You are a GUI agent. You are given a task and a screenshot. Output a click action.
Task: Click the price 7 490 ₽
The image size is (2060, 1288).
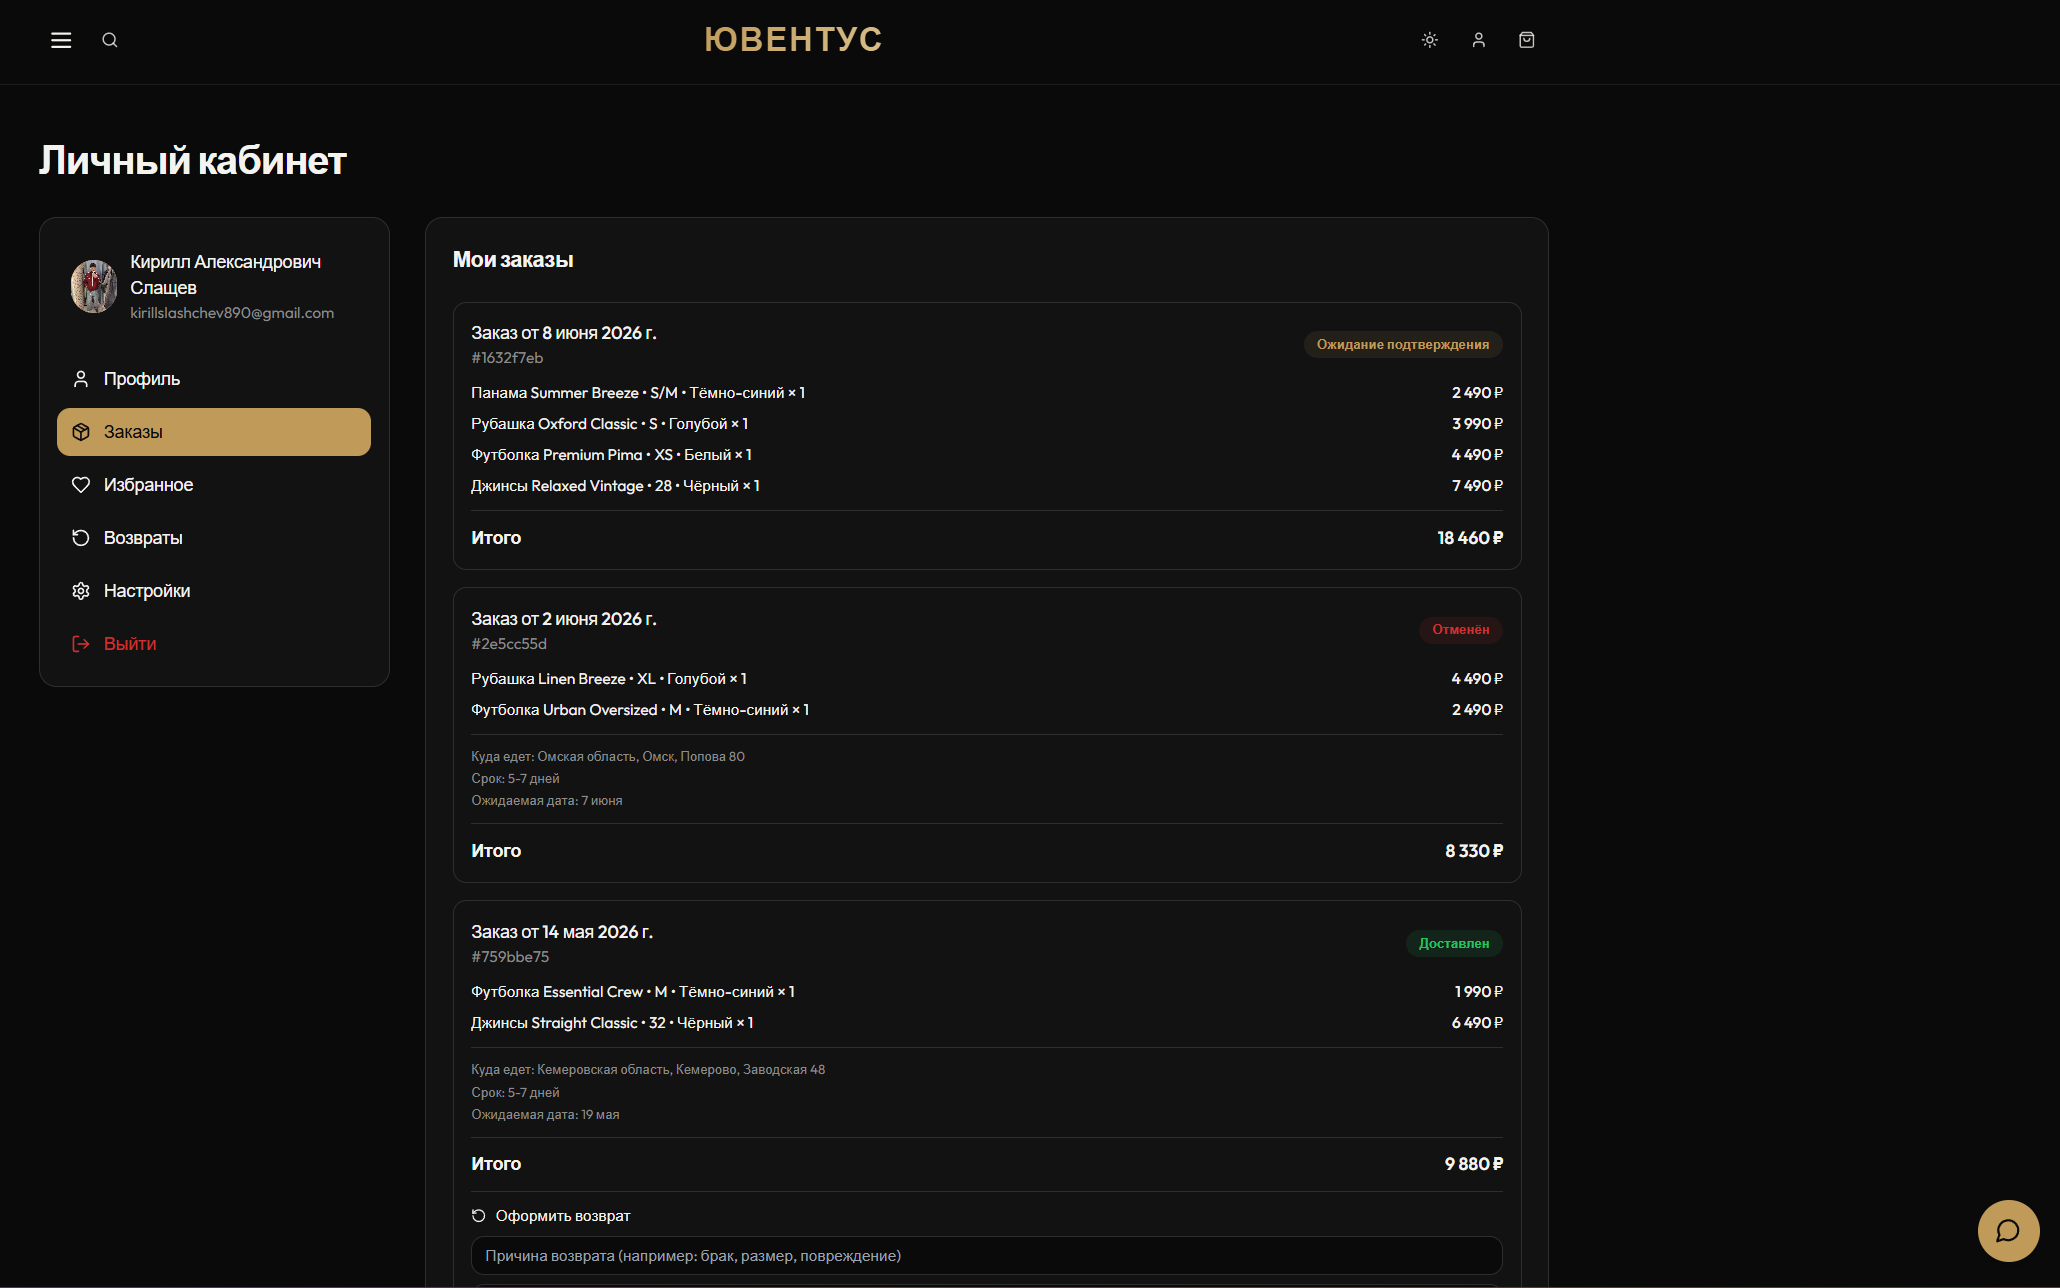click(1477, 486)
